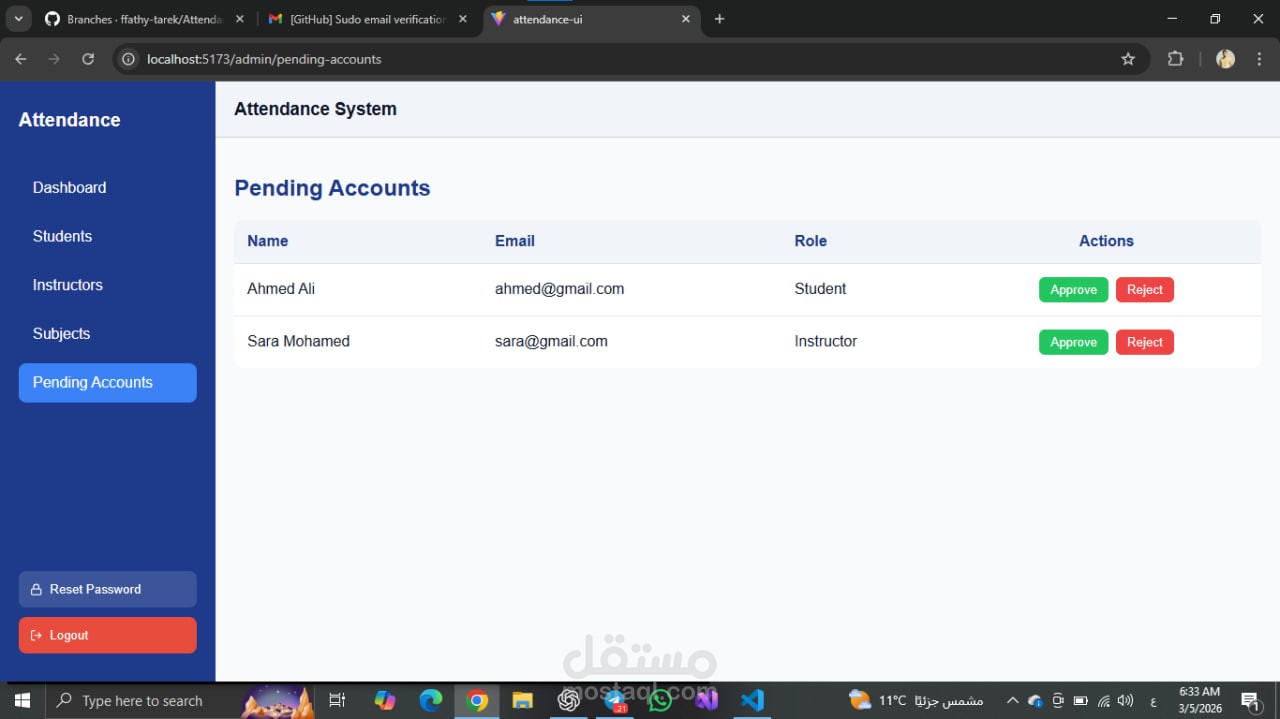Approve Ahmed Ali's pending account

click(x=1073, y=290)
